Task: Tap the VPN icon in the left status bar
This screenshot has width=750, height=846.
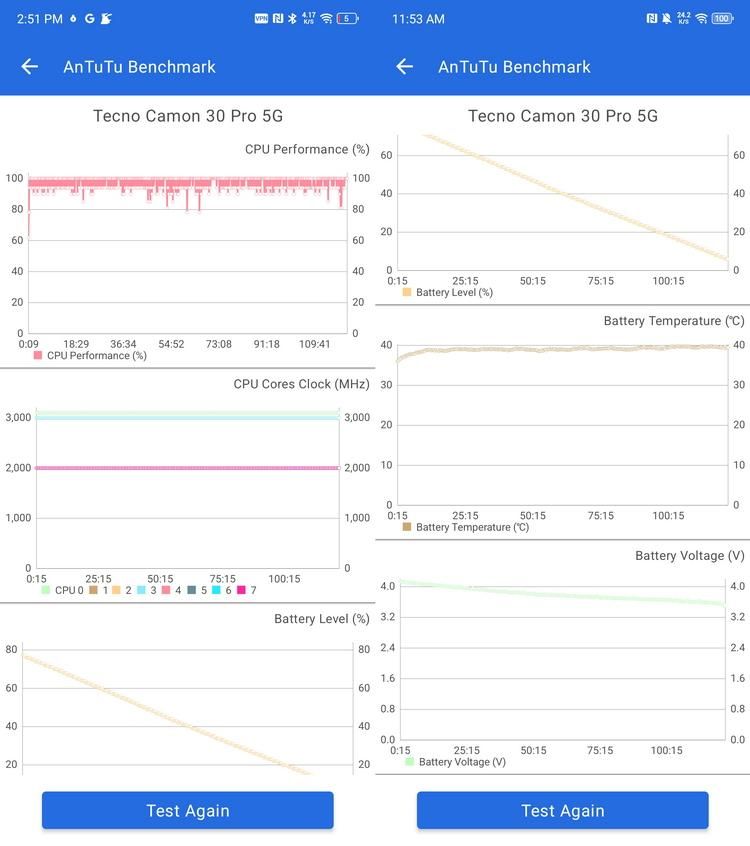Action: (261, 19)
